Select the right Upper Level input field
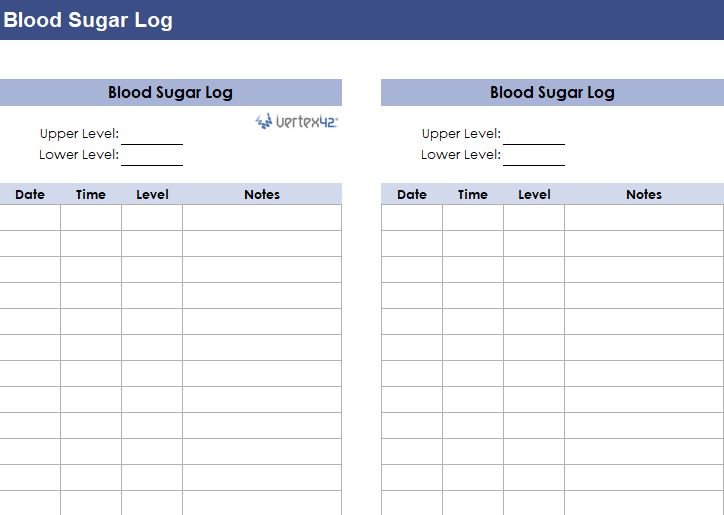 [x=534, y=134]
